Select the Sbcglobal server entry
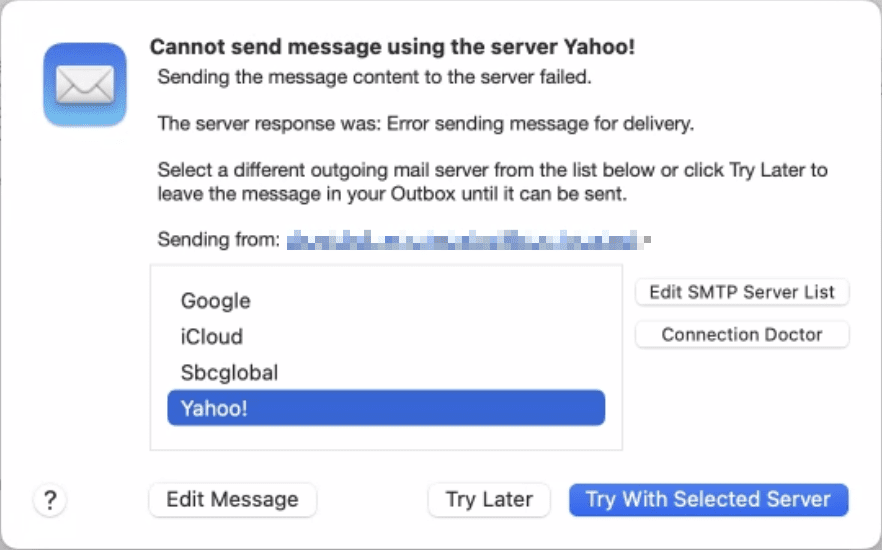Screen dimensions: 882x550 [230, 372]
